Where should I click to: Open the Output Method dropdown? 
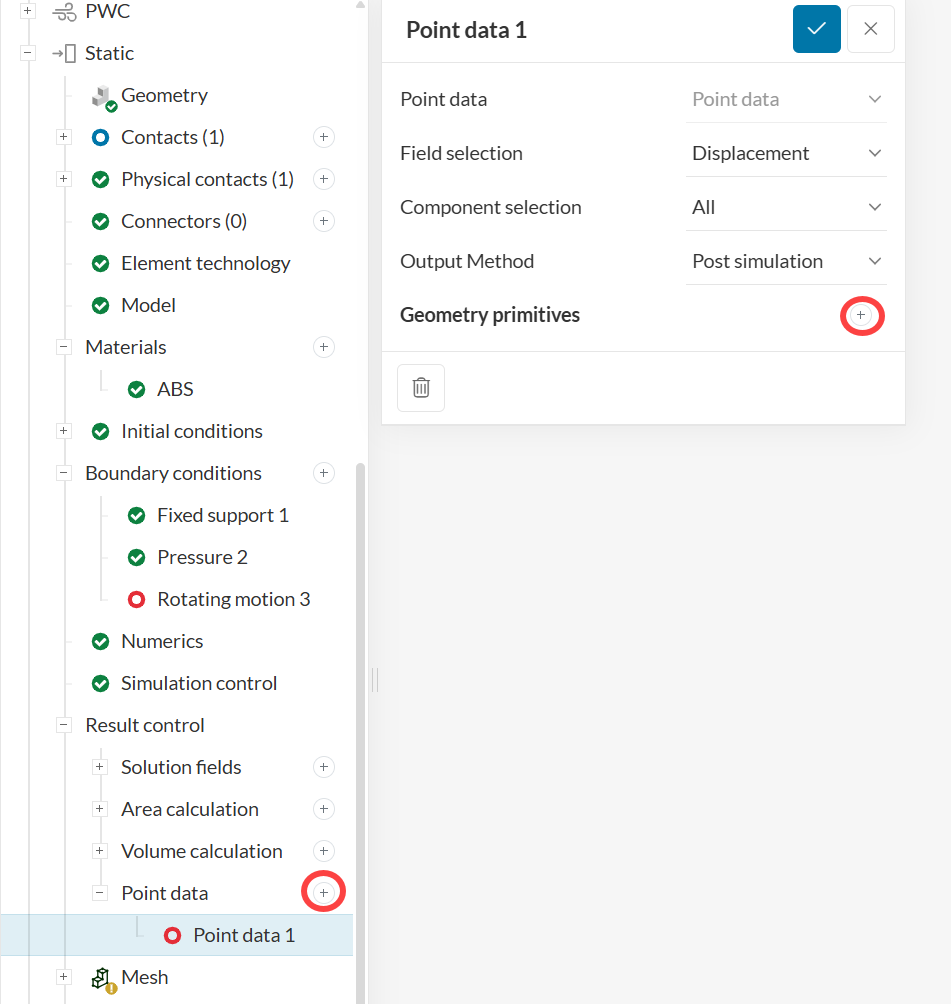[786, 261]
